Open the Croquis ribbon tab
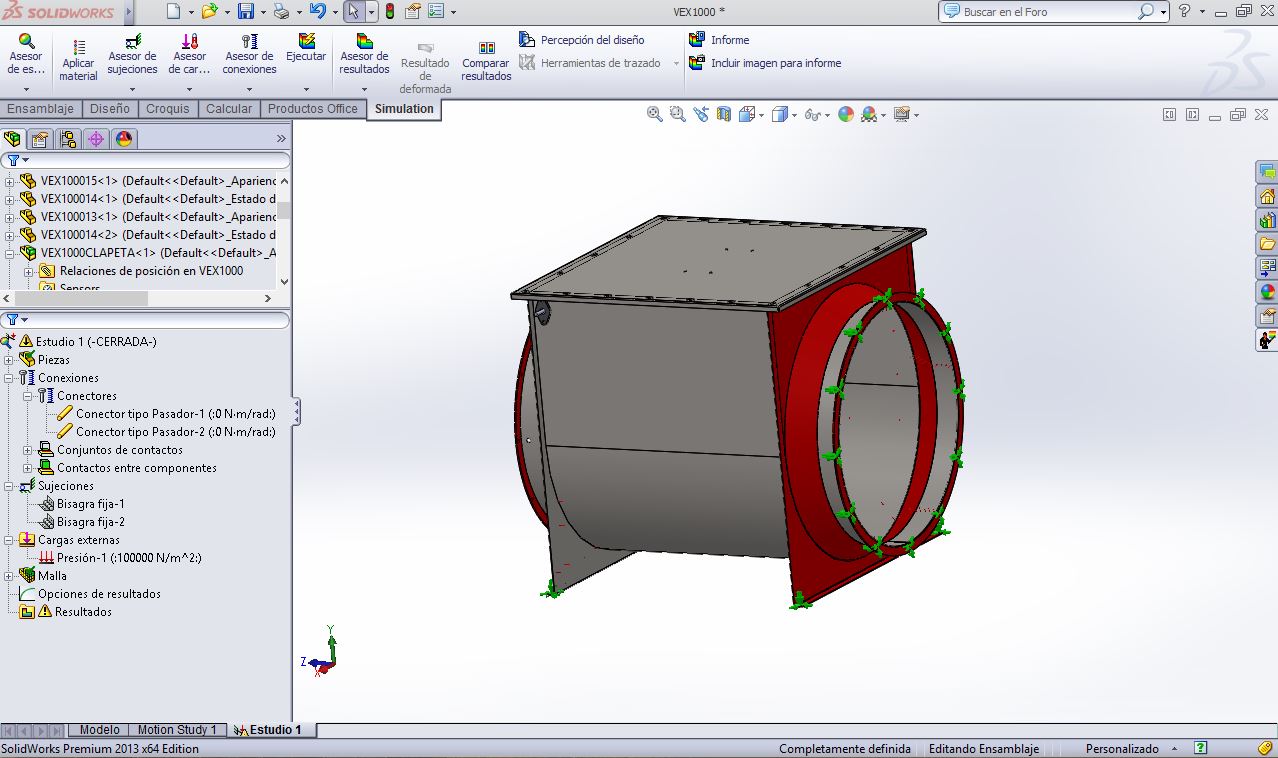Image resolution: width=1278 pixels, height=758 pixels. (168, 109)
